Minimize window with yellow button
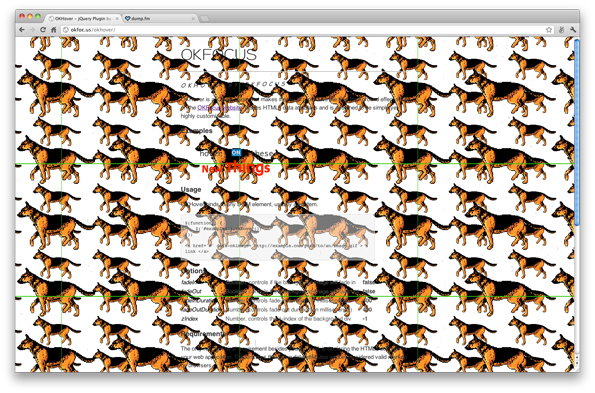 (x=30, y=16)
